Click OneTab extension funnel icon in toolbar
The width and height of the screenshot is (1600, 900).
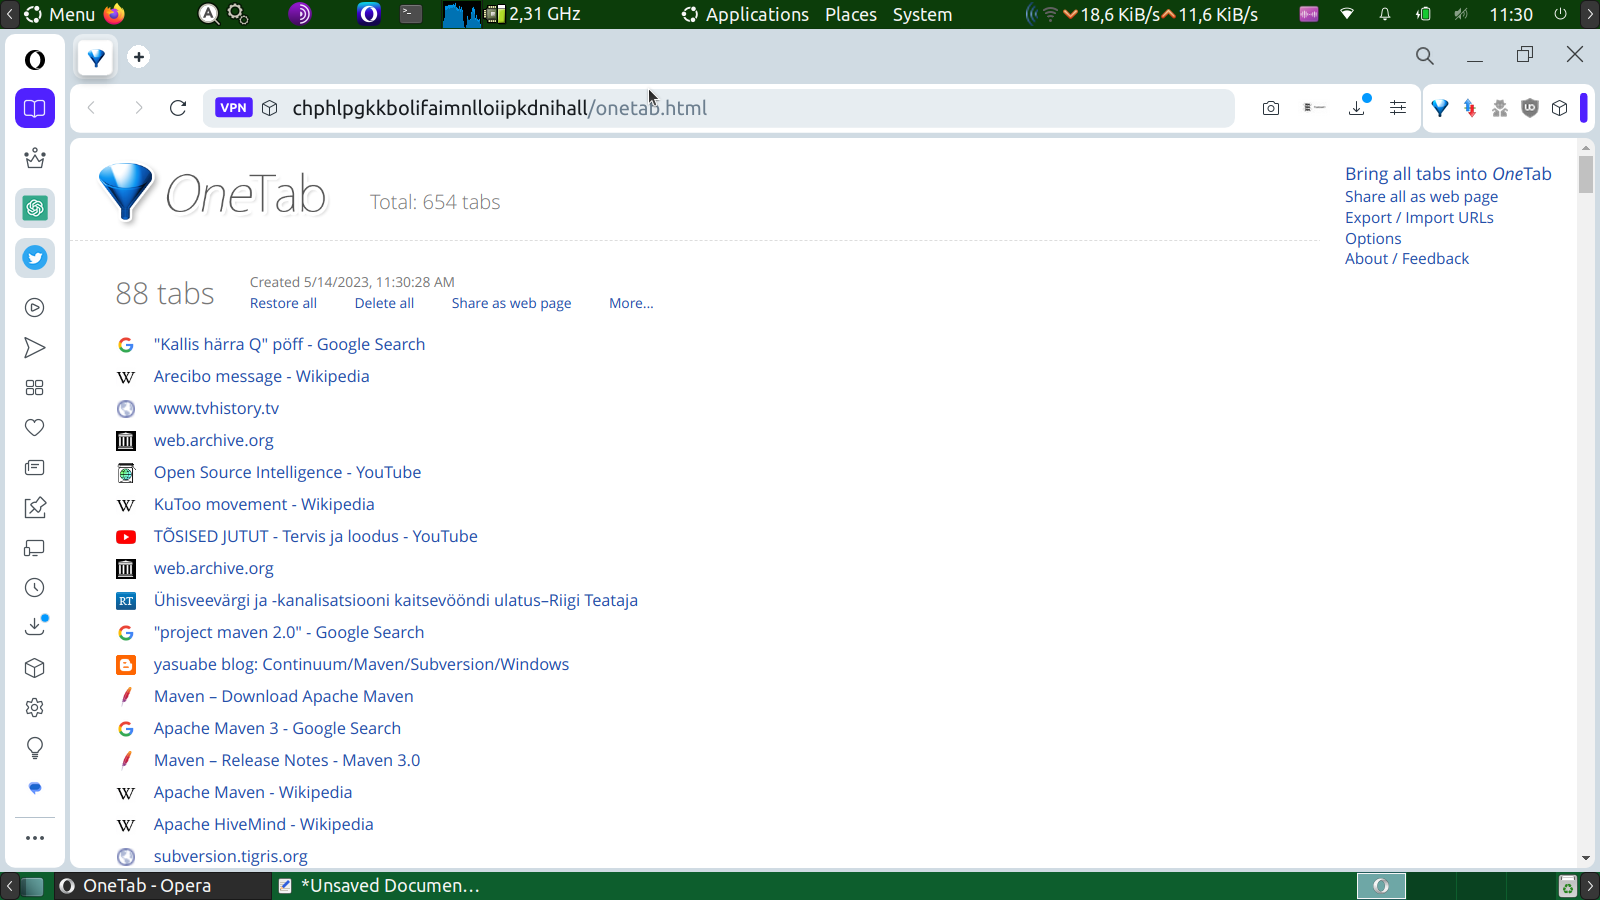click(1440, 108)
